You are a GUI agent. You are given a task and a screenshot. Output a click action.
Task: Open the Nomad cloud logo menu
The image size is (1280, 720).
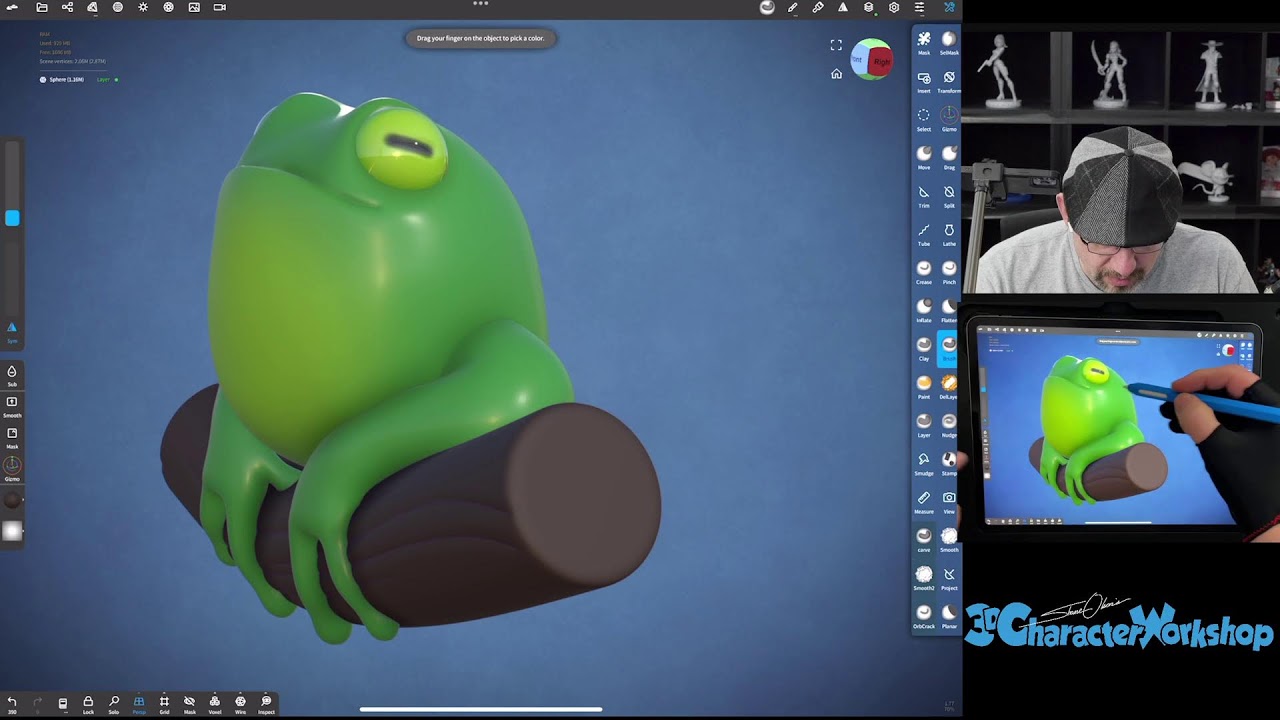pyautogui.click(x=13, y=7)
